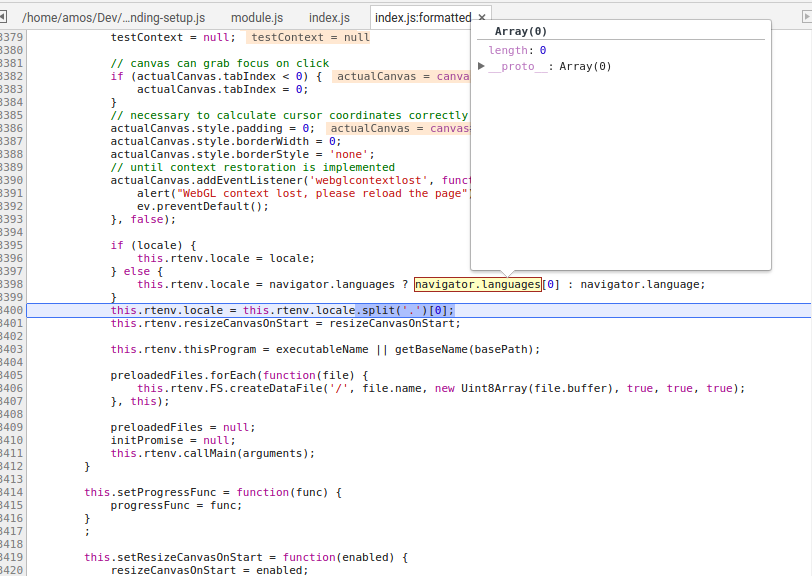Click 'preloadedFiles.forEach(function(file) {' line
Viewport: 812px width, 576px height.
point(239,376)
